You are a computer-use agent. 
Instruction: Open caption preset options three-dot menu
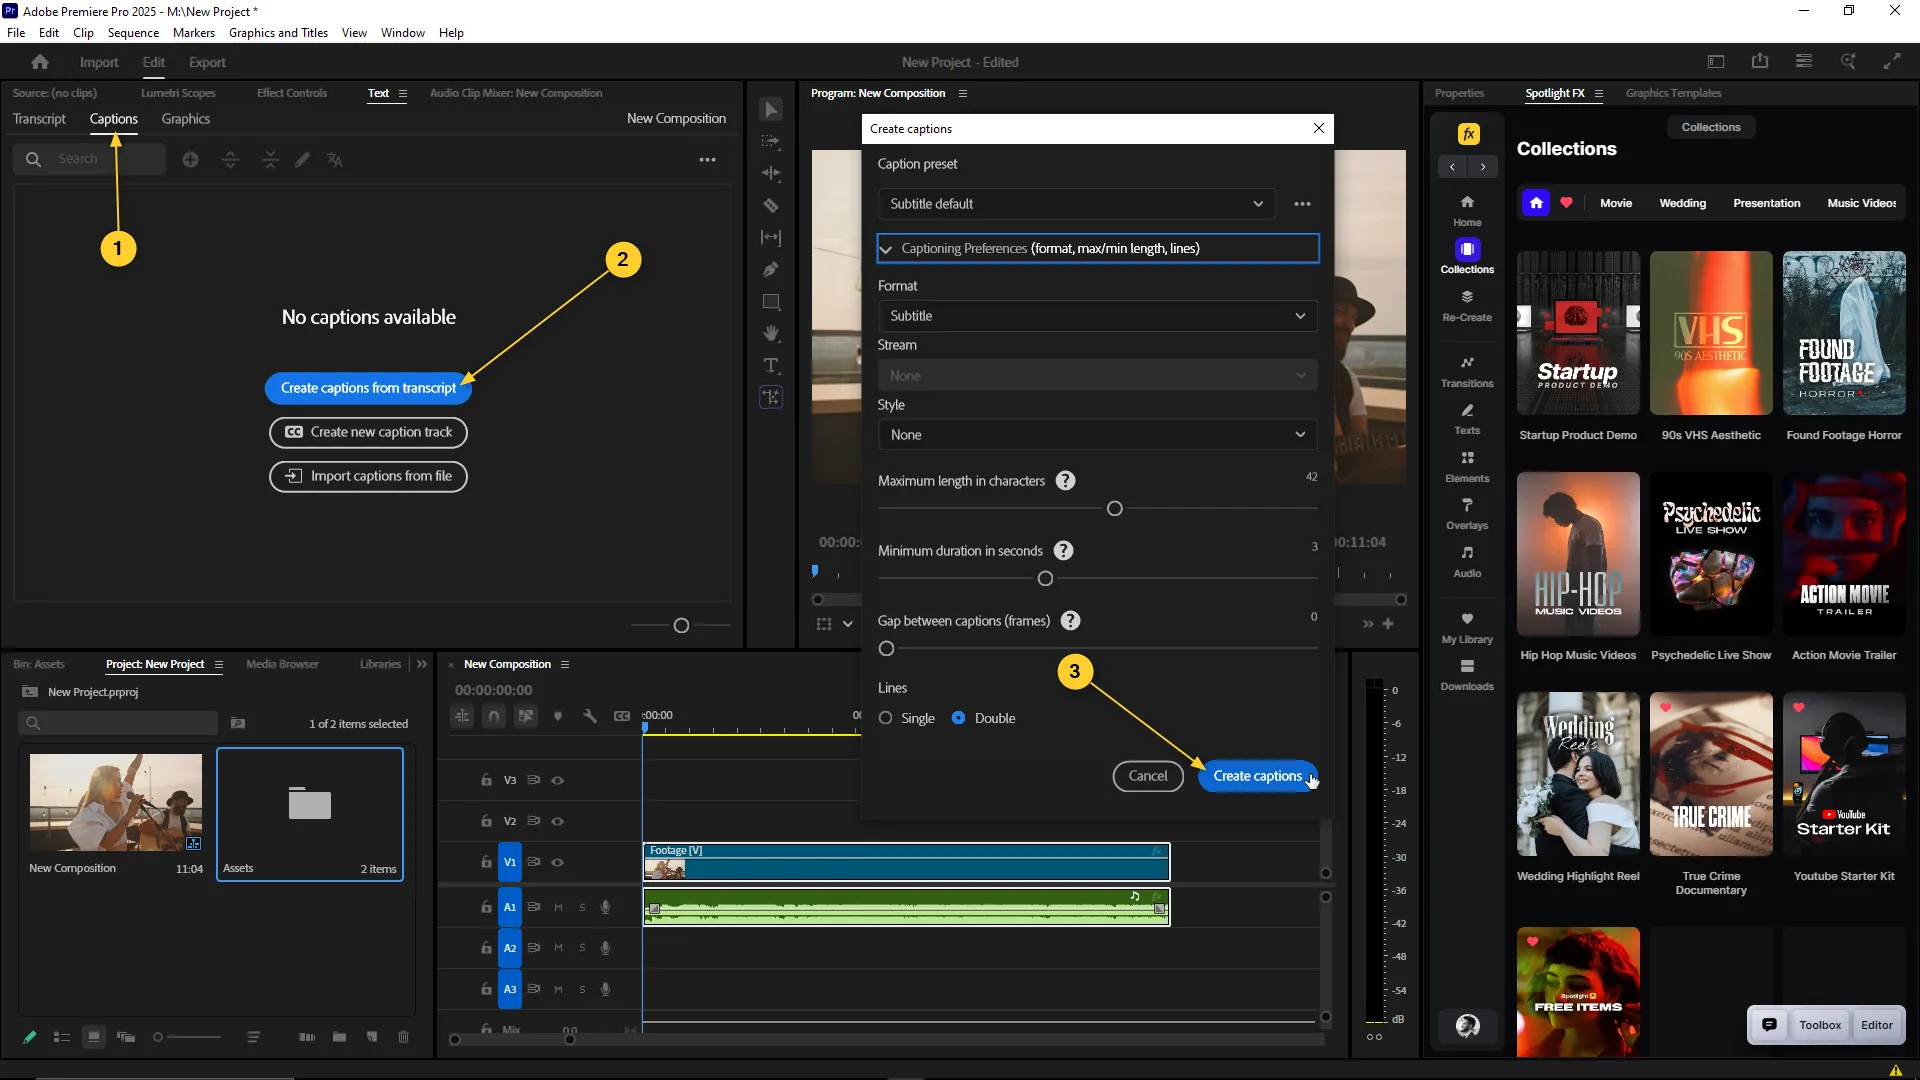[x=1302, y=204]
